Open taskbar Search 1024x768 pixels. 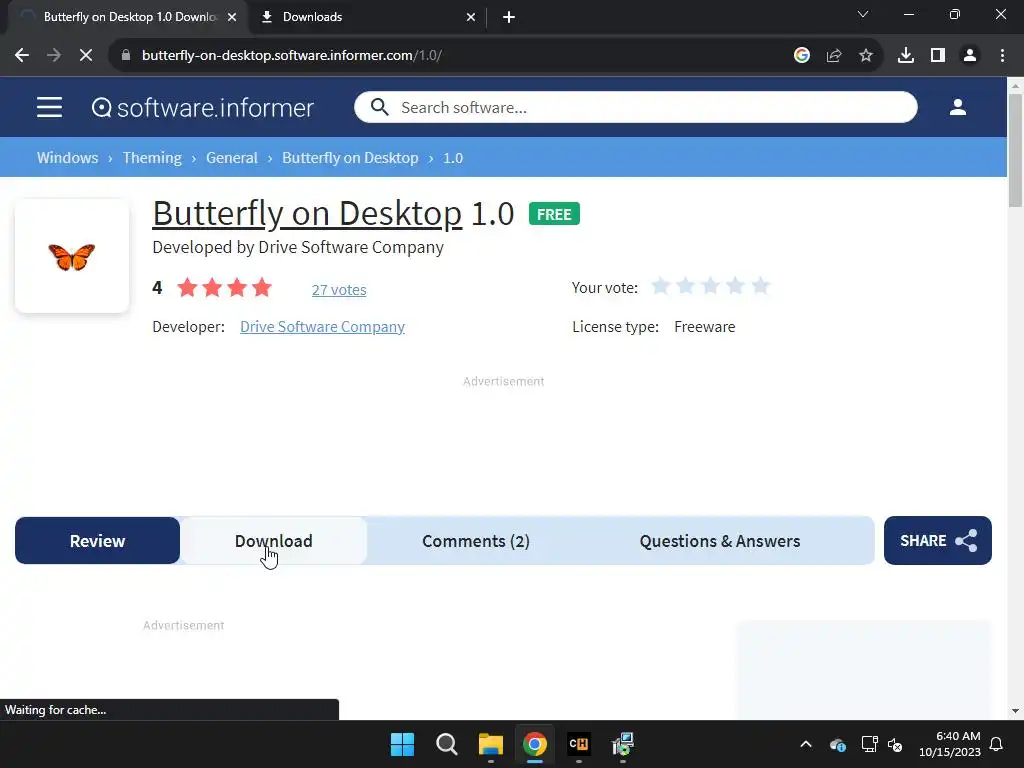click(x=447, y=744)
